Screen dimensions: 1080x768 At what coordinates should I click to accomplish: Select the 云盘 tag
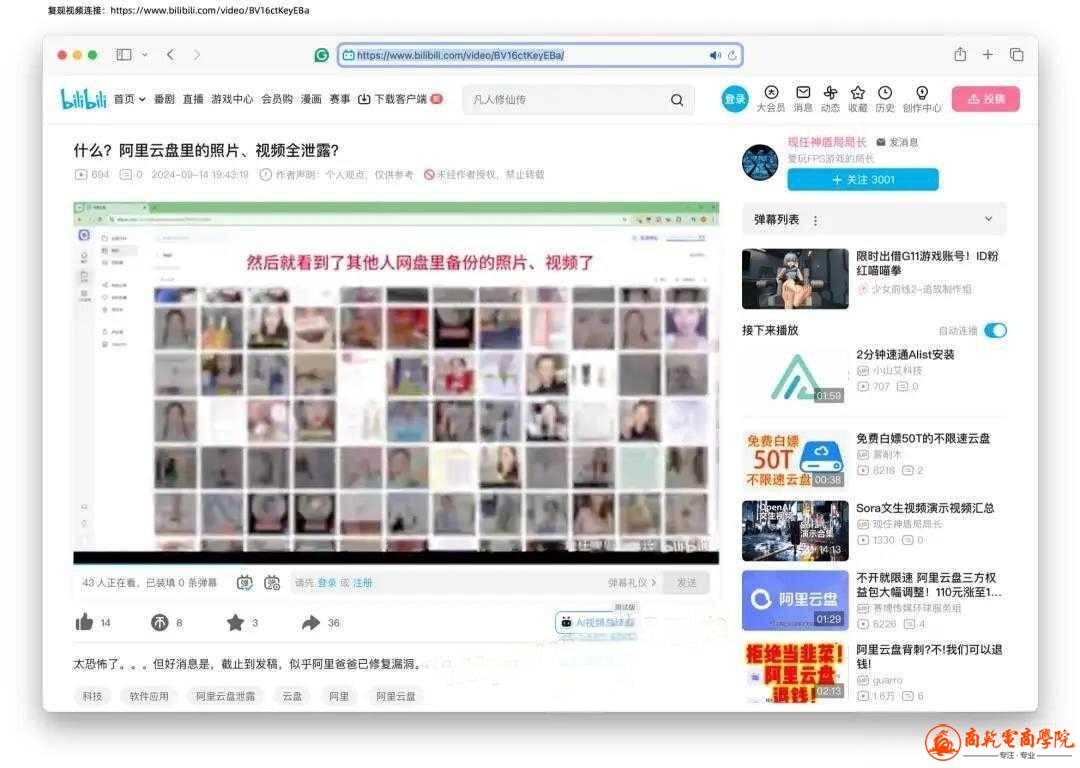(292, 696)
